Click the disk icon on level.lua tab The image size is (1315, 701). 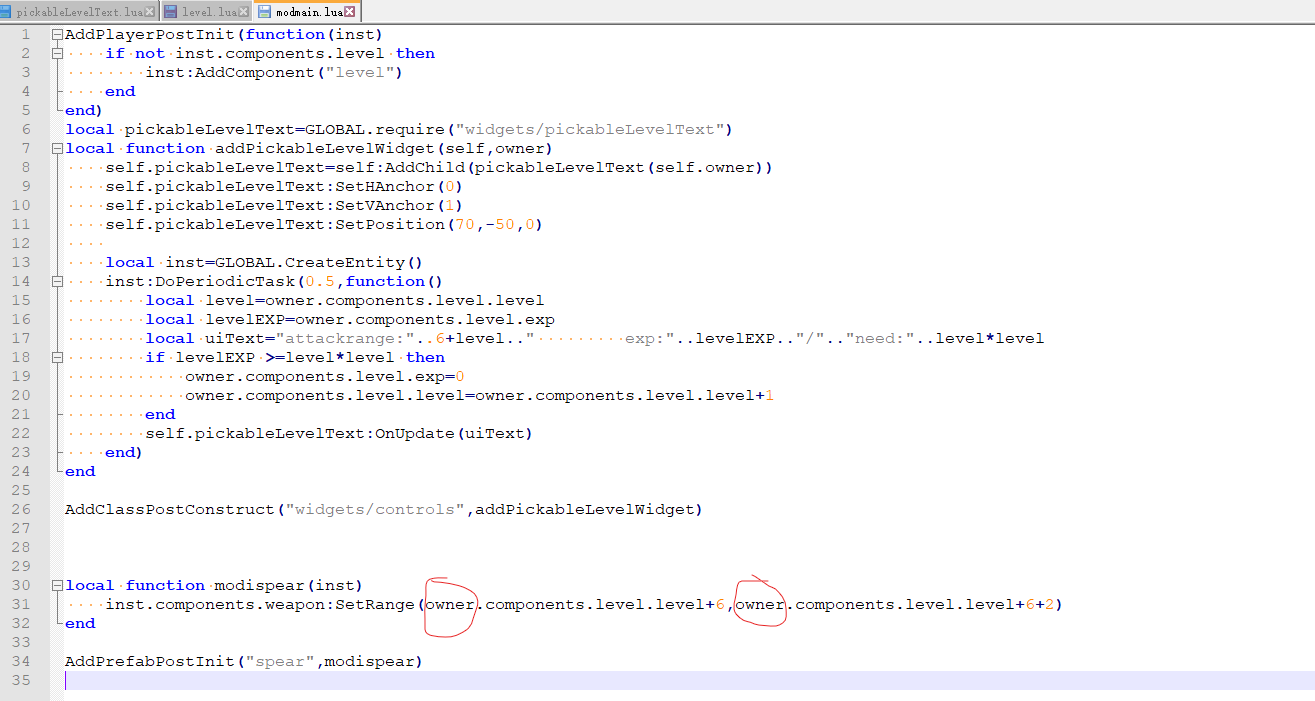171,12
